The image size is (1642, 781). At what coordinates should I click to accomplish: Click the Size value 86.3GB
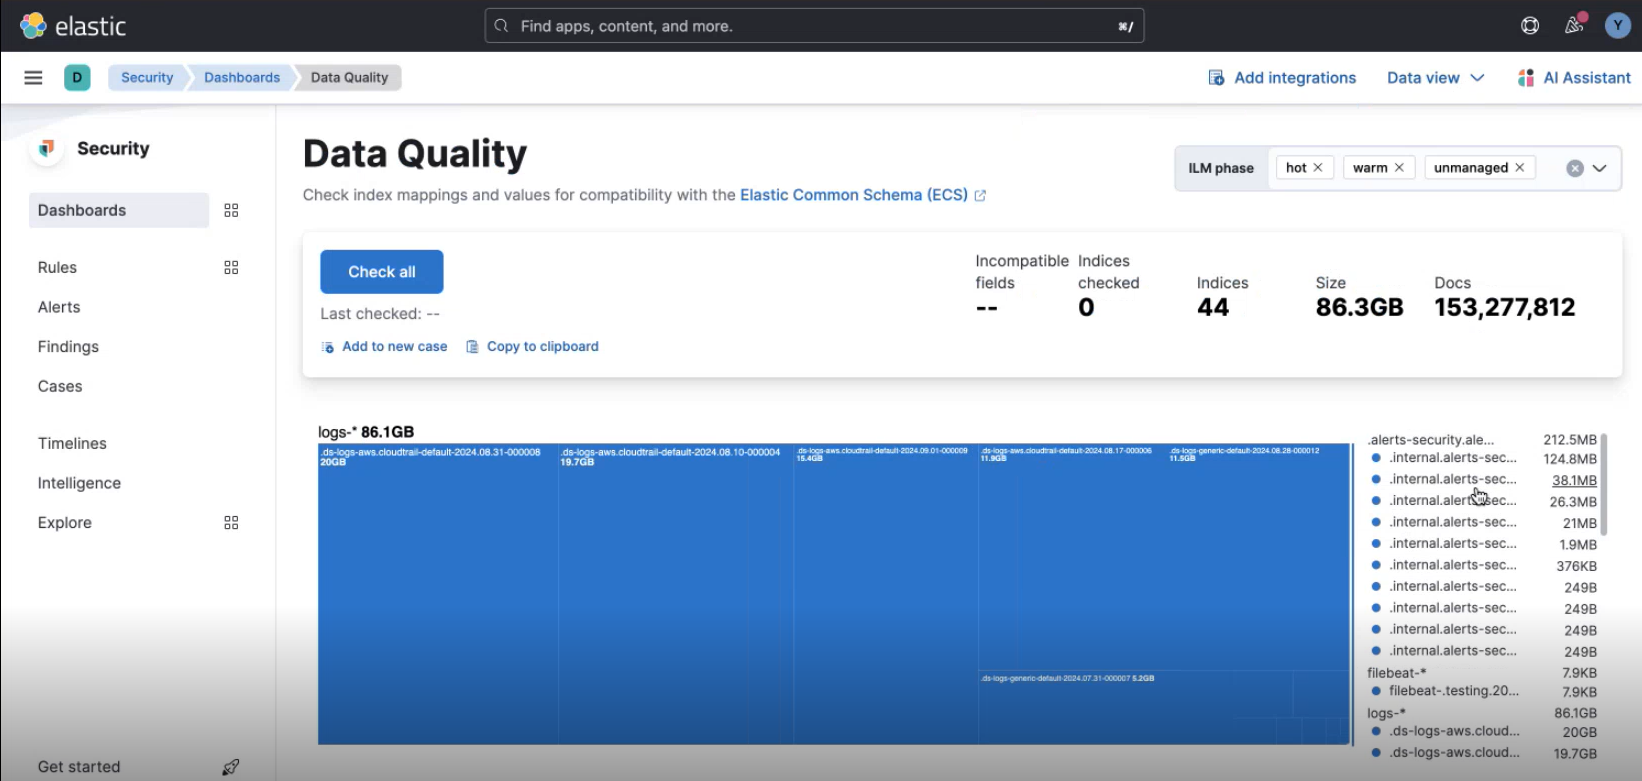pos(1359,307)
